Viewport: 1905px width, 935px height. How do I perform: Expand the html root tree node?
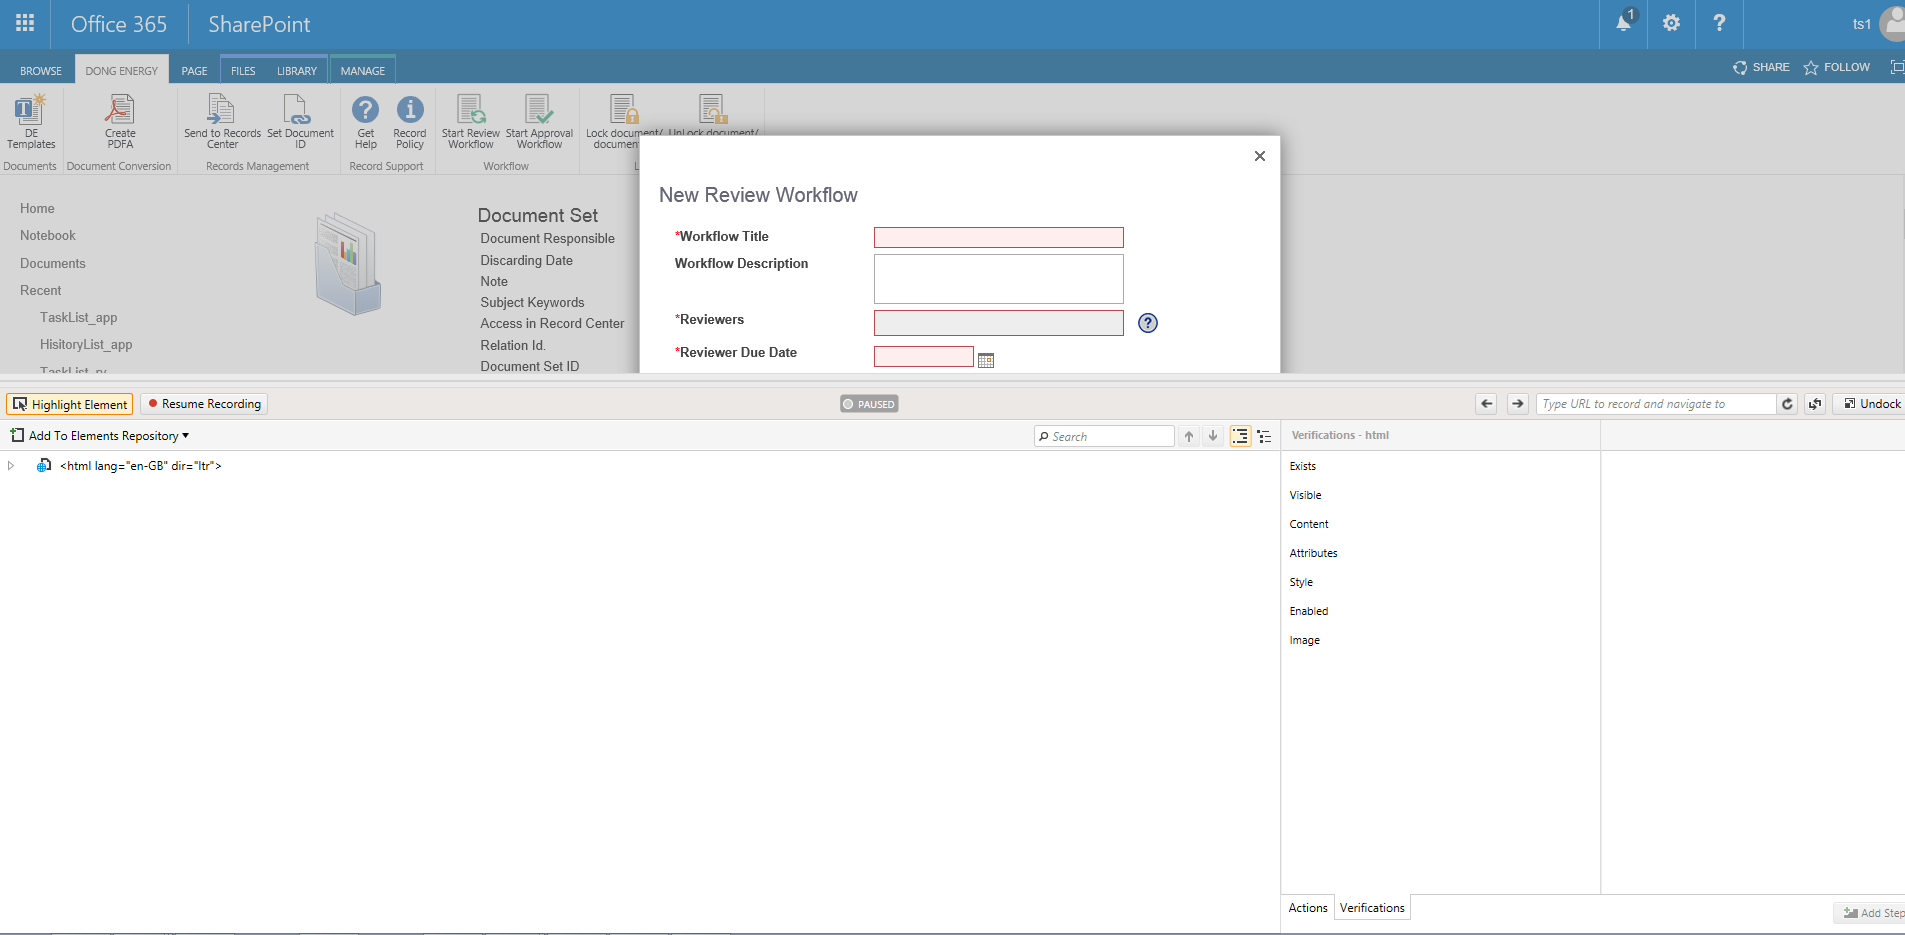pyautogui.click(x=11, y=466)
